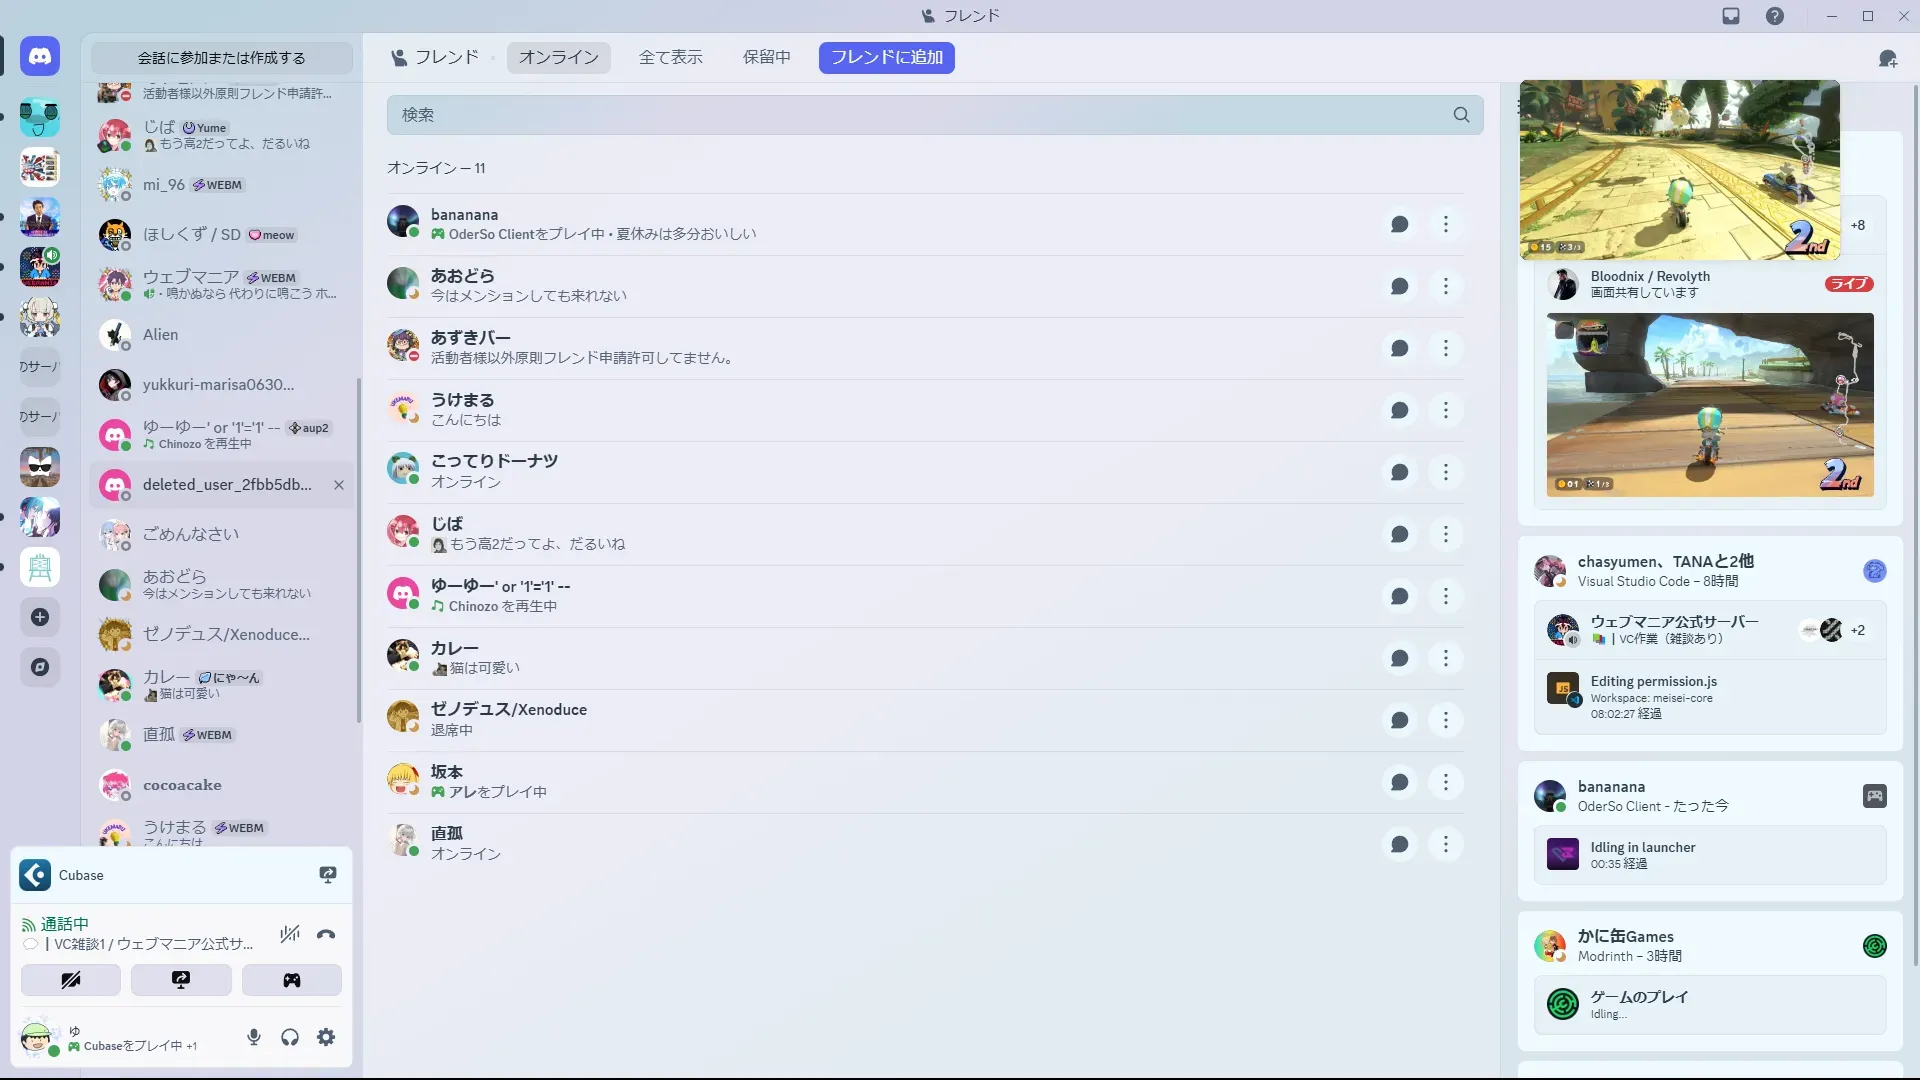Image resolution: width=1920 pixels, height=1080 pixels.
Task: Message bananana via chat bubble icon
Action: (1399, 225)
